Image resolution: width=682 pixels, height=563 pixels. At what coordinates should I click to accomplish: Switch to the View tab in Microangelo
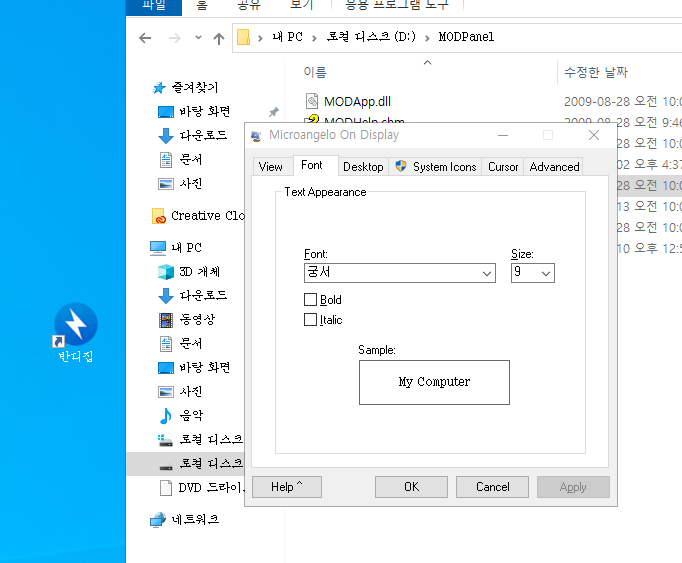click(x=271, y=167)
